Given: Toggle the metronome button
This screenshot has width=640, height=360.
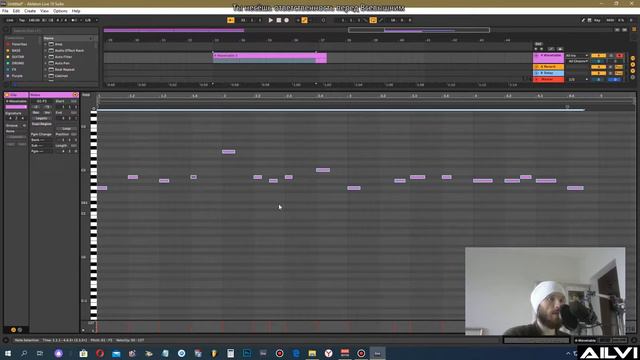Looking at the screenshot, I should tap(75, 20).
